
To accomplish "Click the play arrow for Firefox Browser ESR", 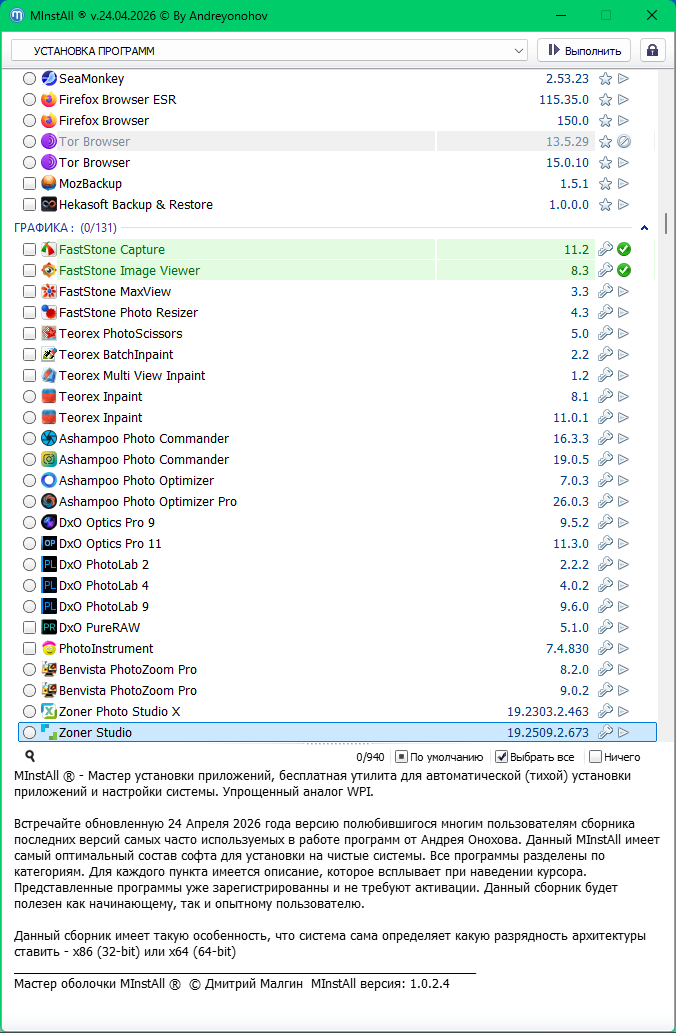I will [624, 100].
